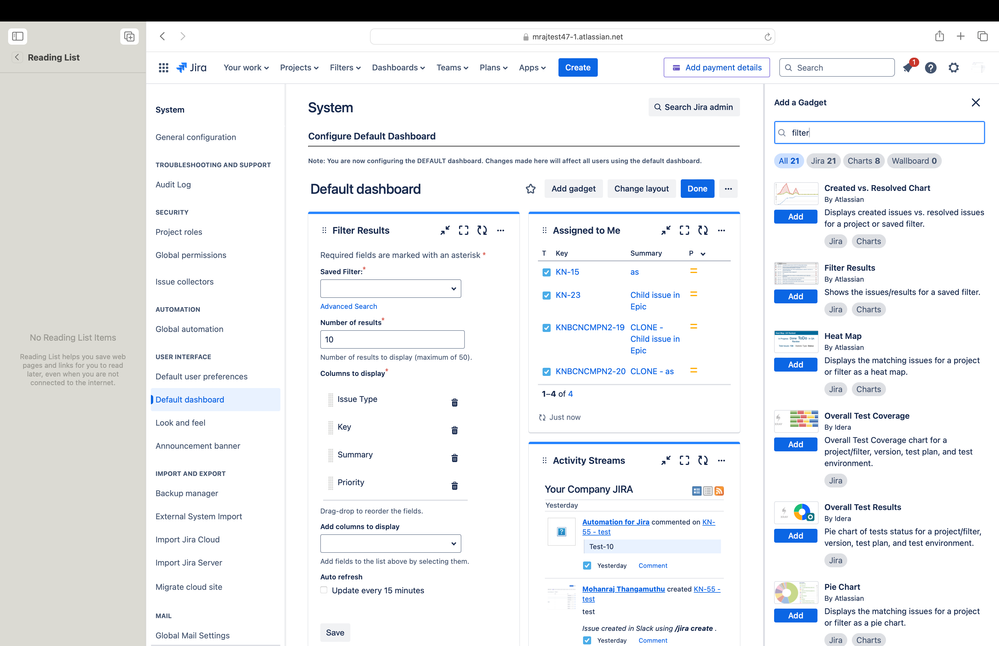Image resolution: width=999 pixels, height=646 pixels.
Task: Click the browser Share icon
Action: pyautogui.click(x=939, y=36)
